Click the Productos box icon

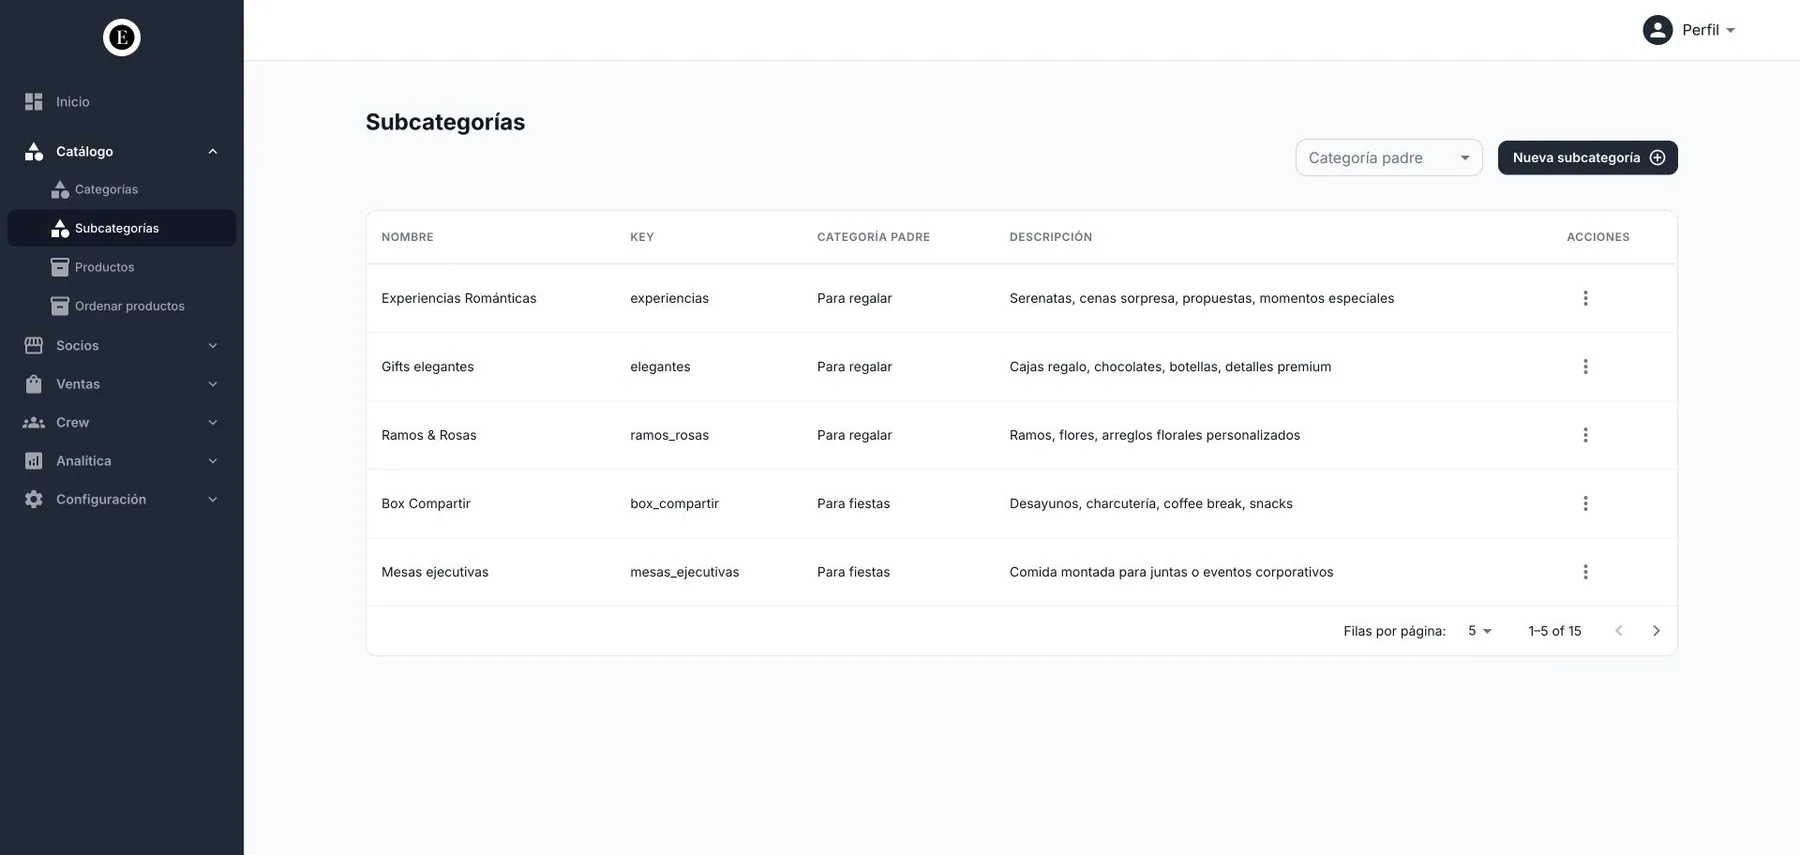point(60,267)
